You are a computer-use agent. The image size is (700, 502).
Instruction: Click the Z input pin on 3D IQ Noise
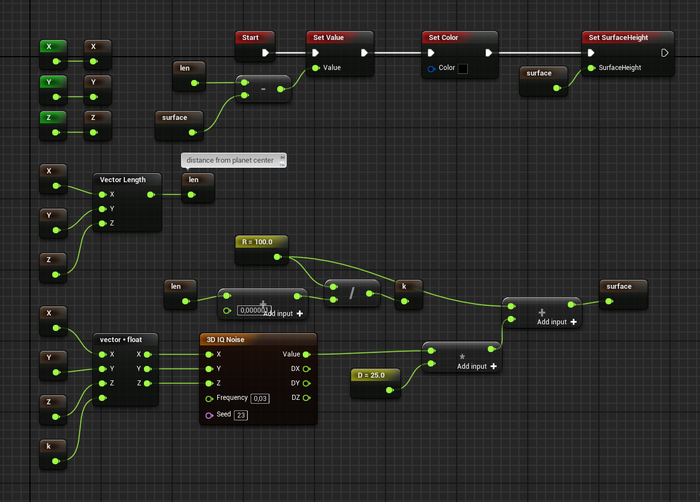coord(209,383)
